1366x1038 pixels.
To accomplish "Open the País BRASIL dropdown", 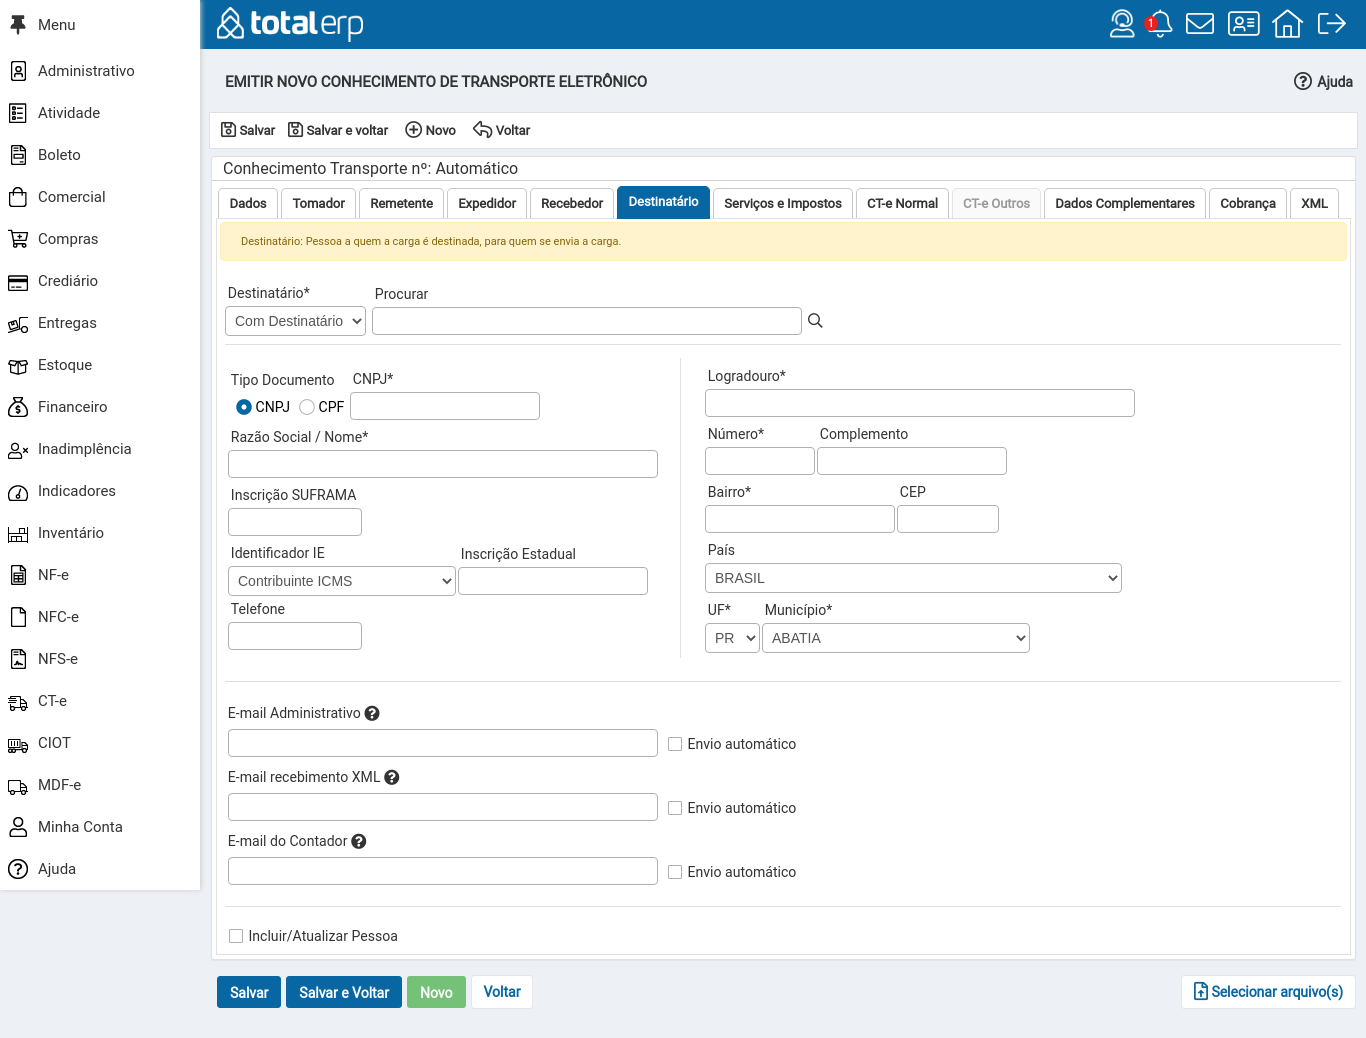I will pyautogui.click(x=913, y=578).
